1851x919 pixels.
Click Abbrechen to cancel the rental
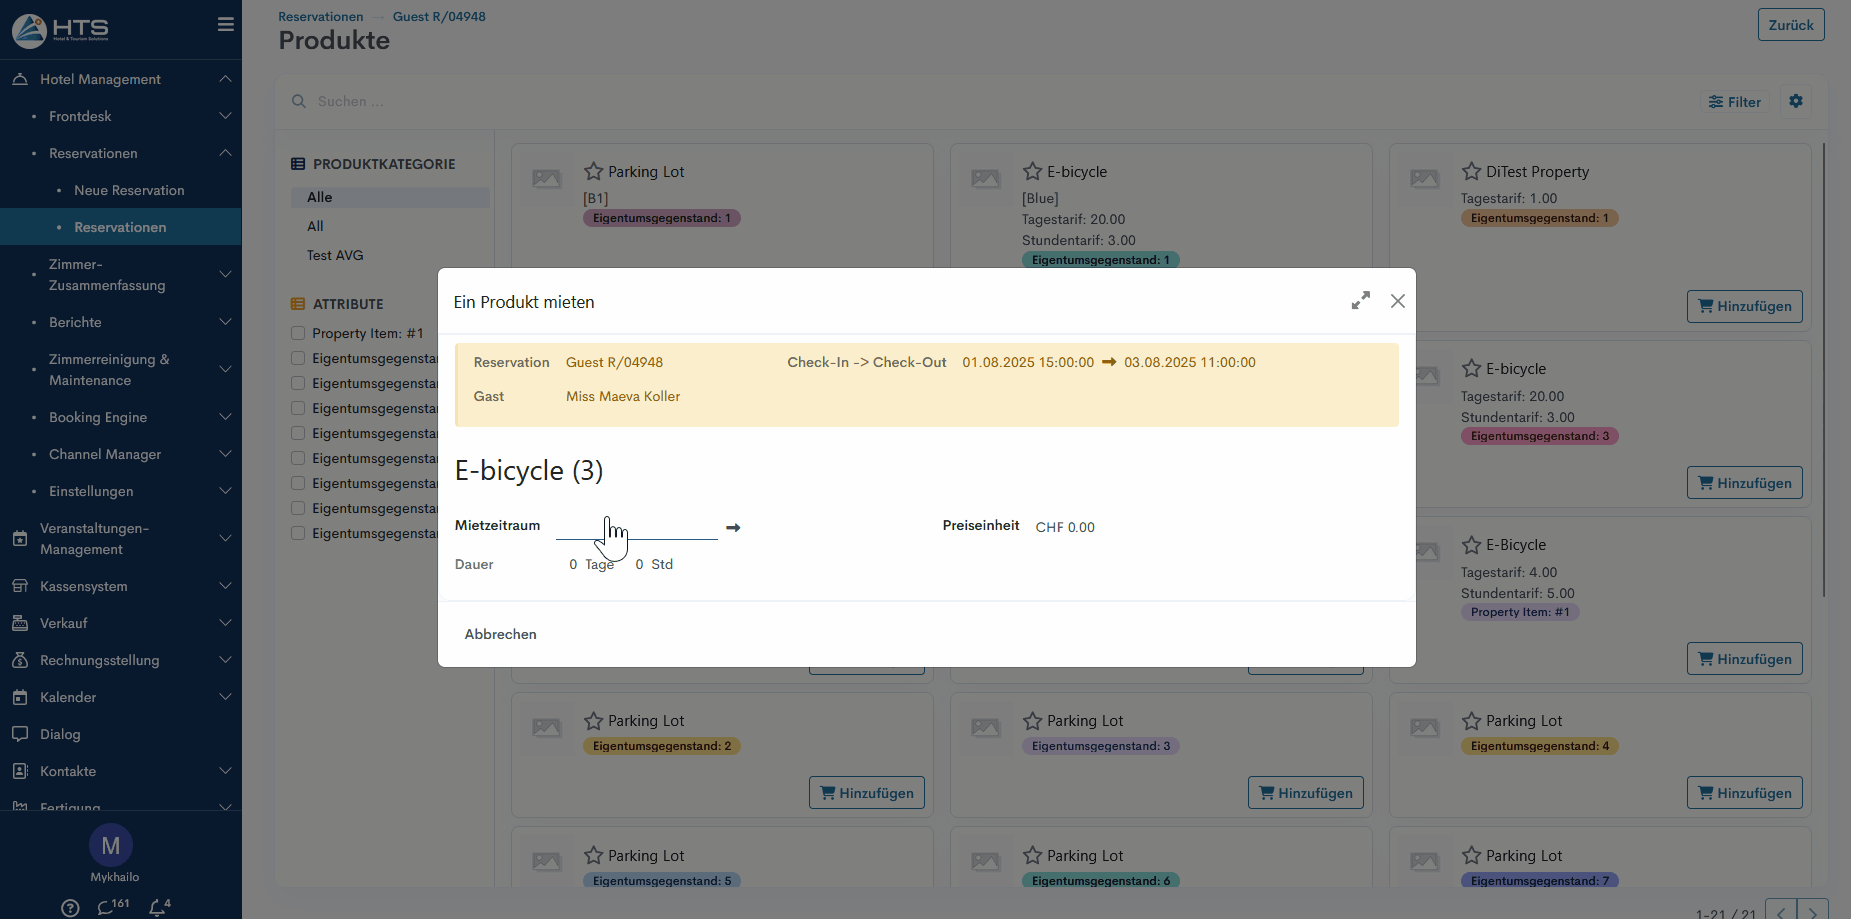[x=500, y=634]
